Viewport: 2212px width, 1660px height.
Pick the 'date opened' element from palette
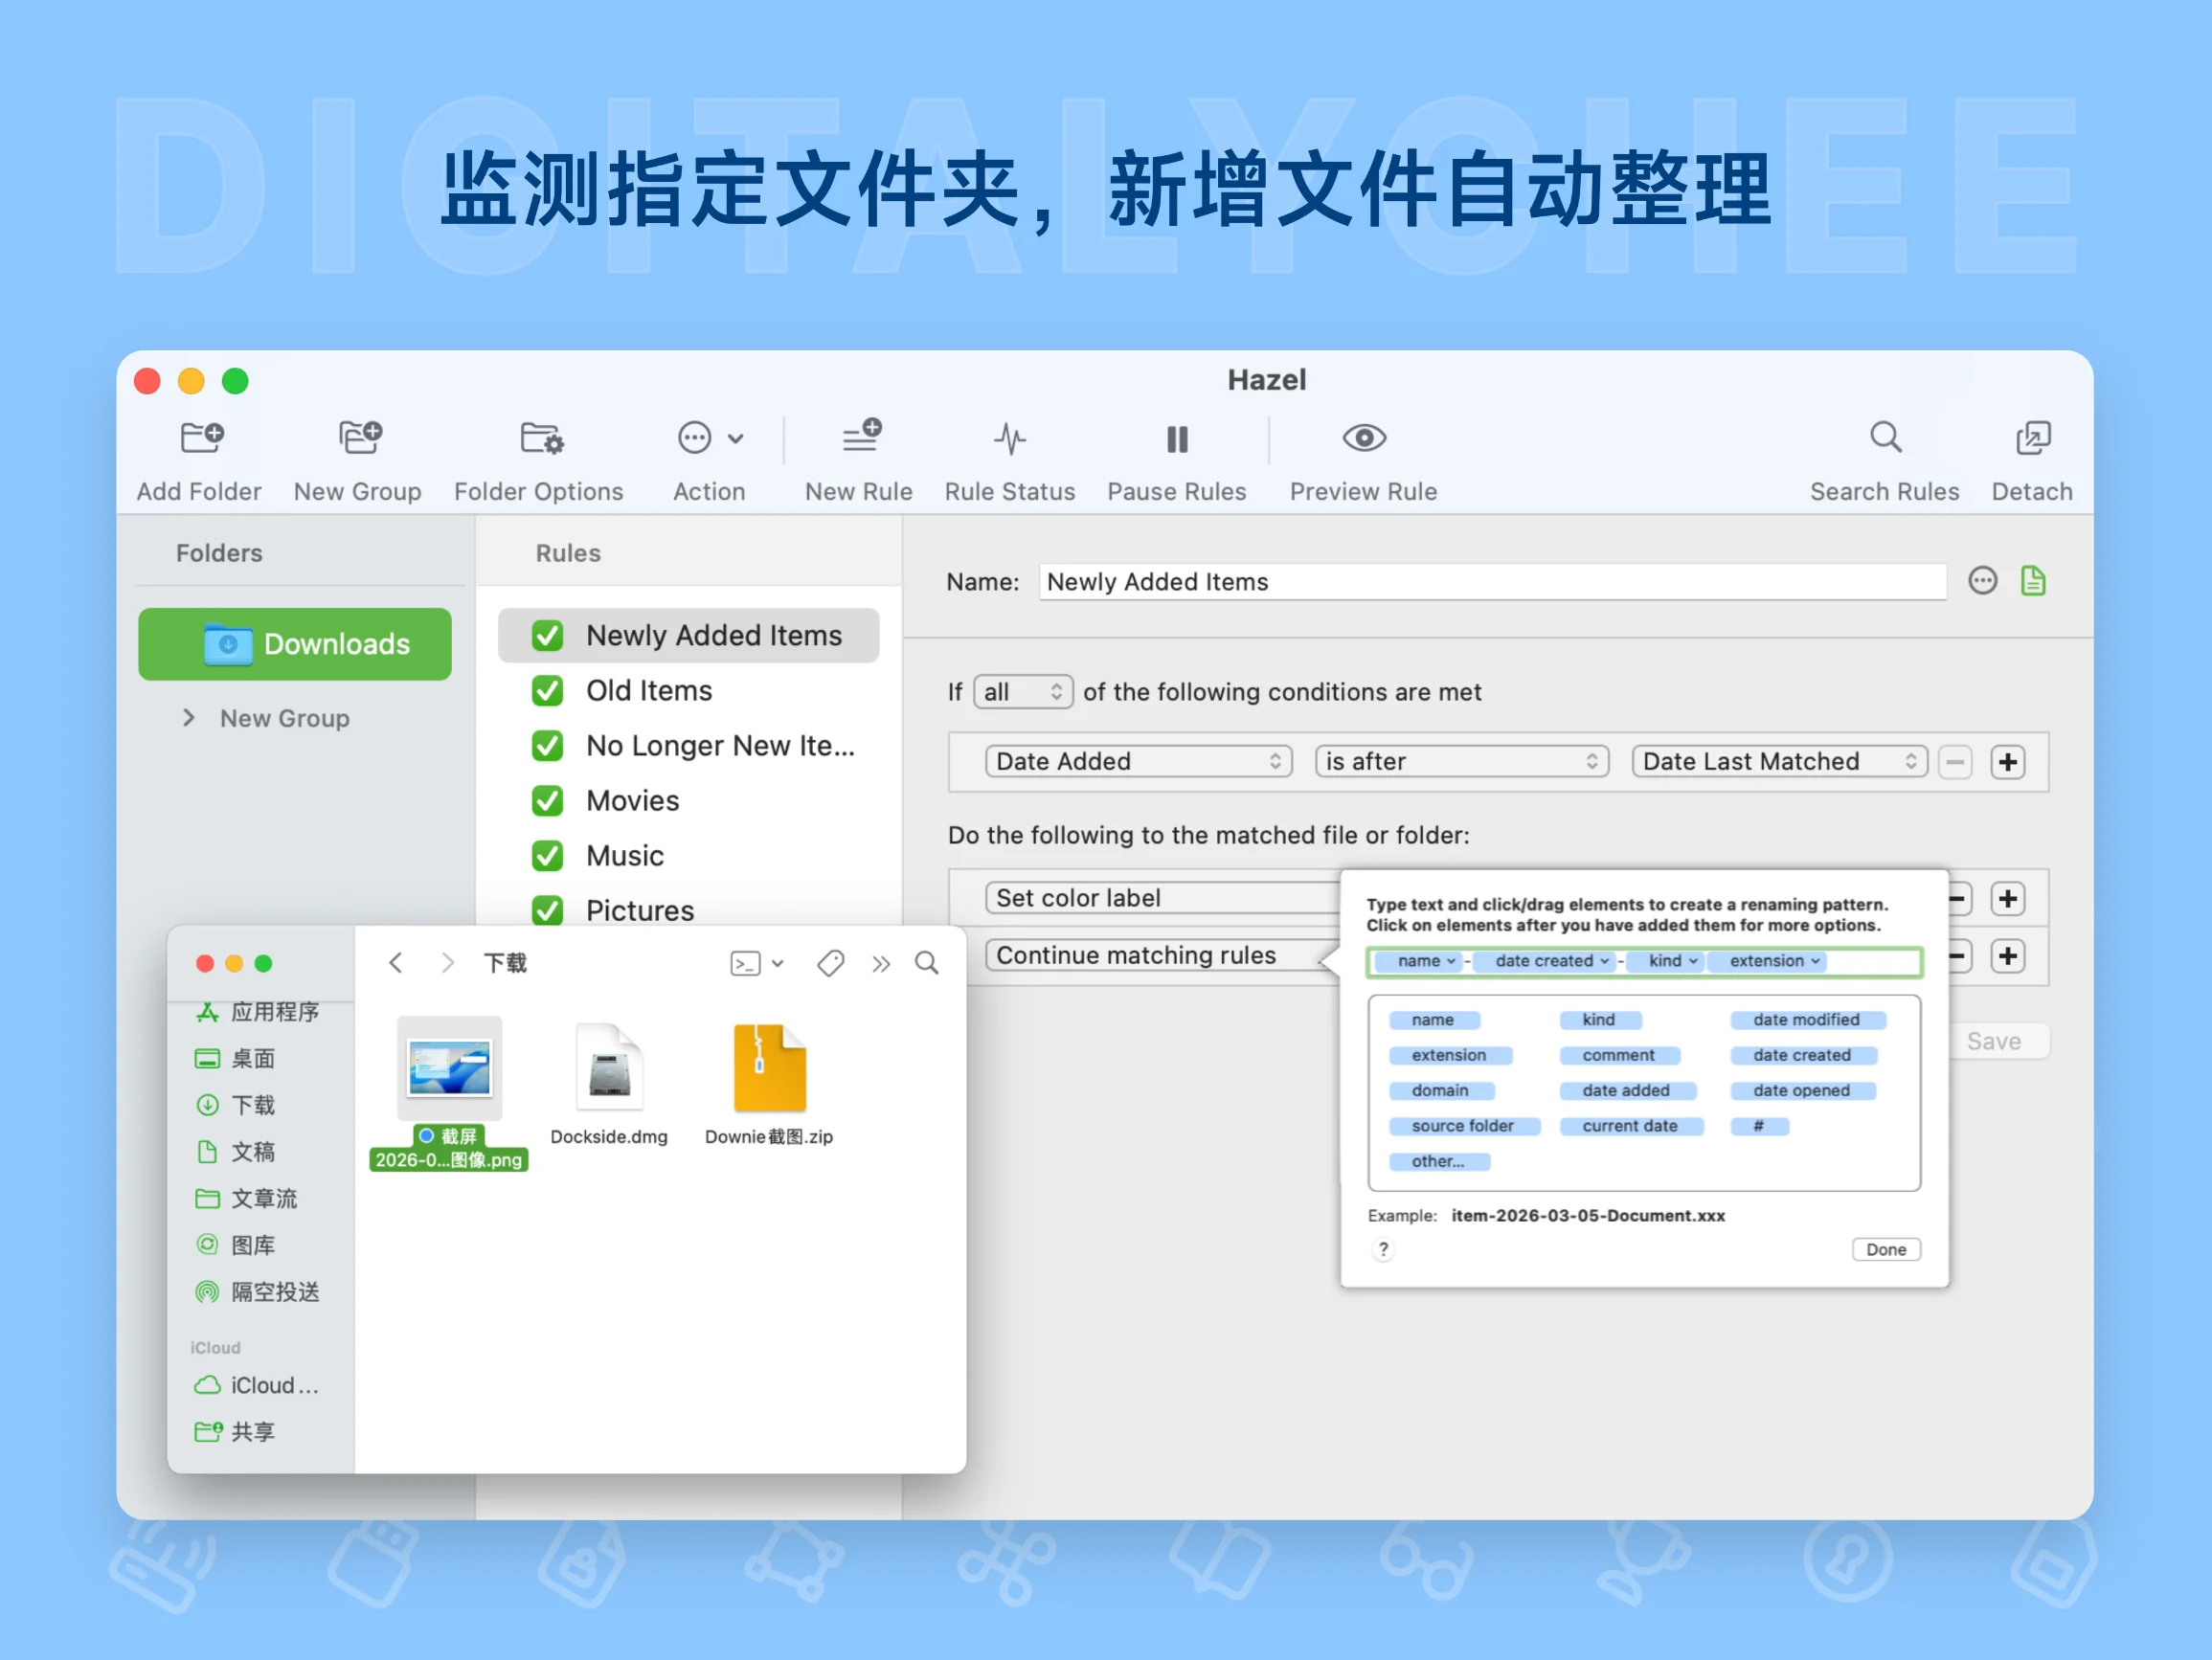(x=1802, y=1090)
